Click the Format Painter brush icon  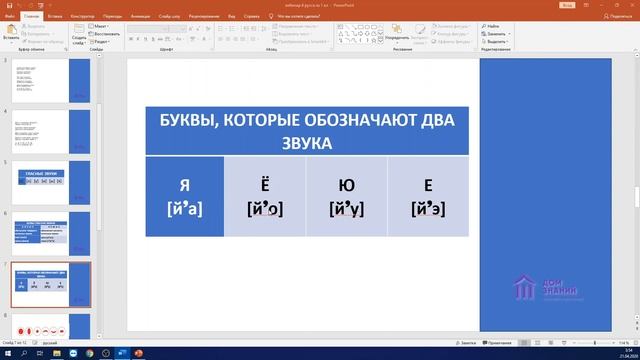pyautogui.click(x=25, y=42)
